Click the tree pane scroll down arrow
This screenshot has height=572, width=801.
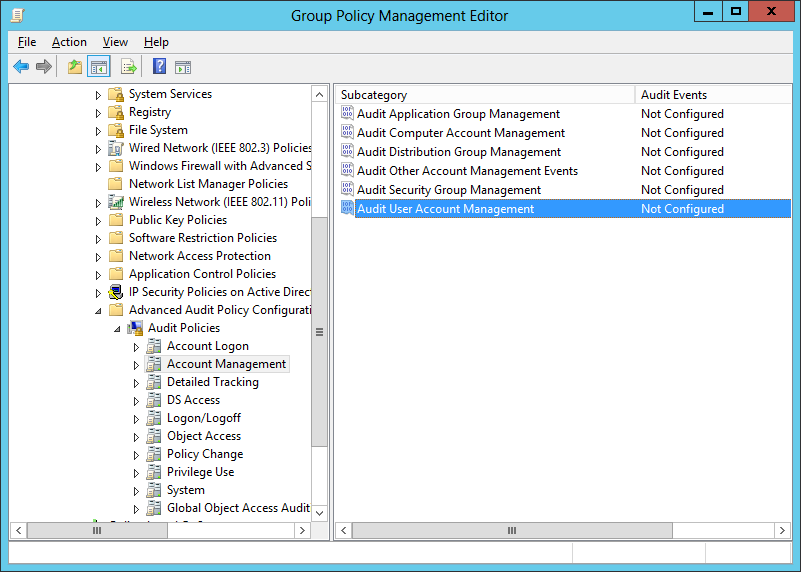click(319, 513)
